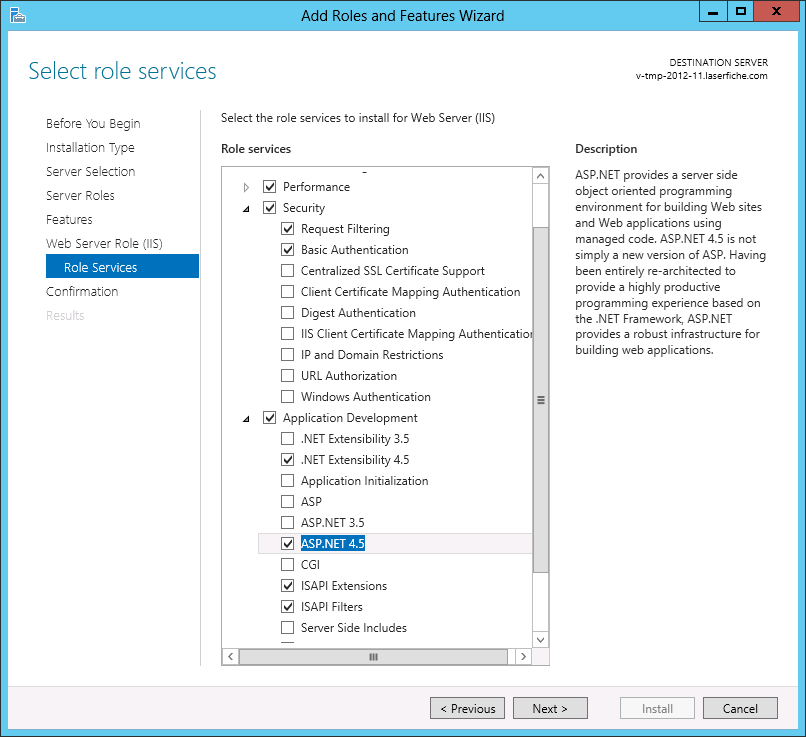
Task: Enable the Windows Authentication checkbox
Action: click(288, 397)
